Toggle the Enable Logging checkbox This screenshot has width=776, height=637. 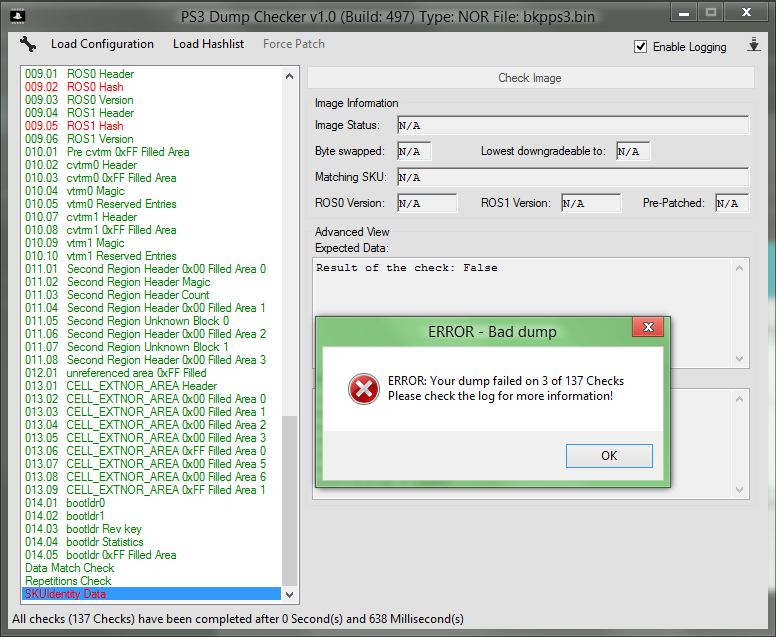point(641,47)
